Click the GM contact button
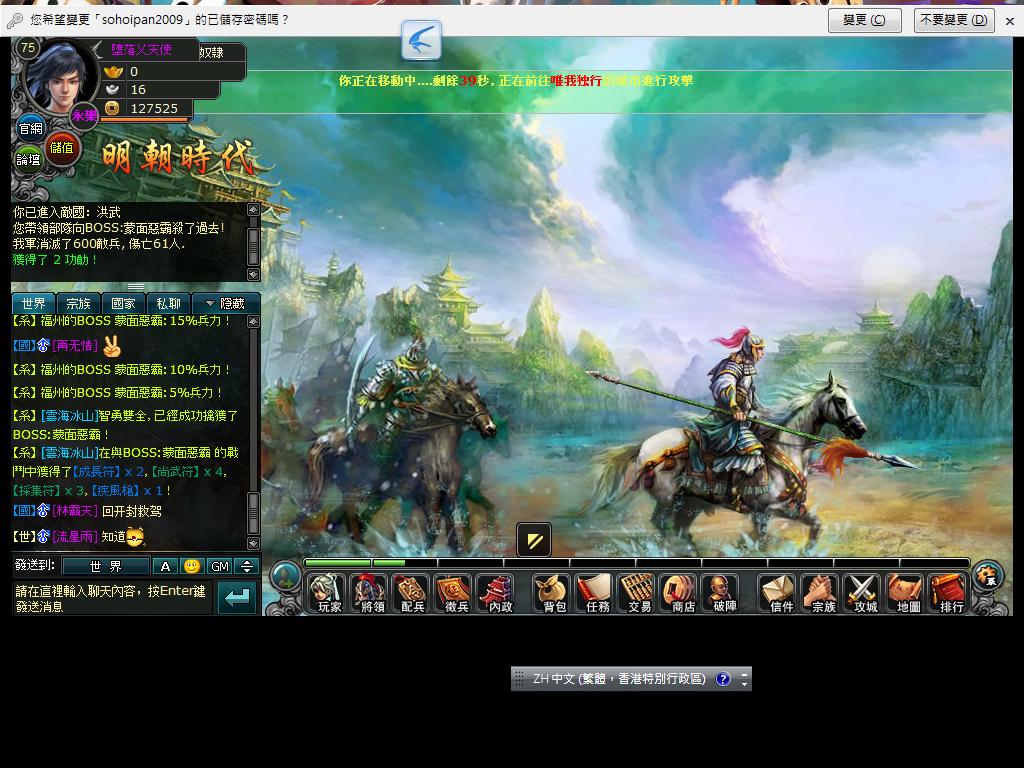The height and width of the screenshot is (768, 1024). (220, 566)
